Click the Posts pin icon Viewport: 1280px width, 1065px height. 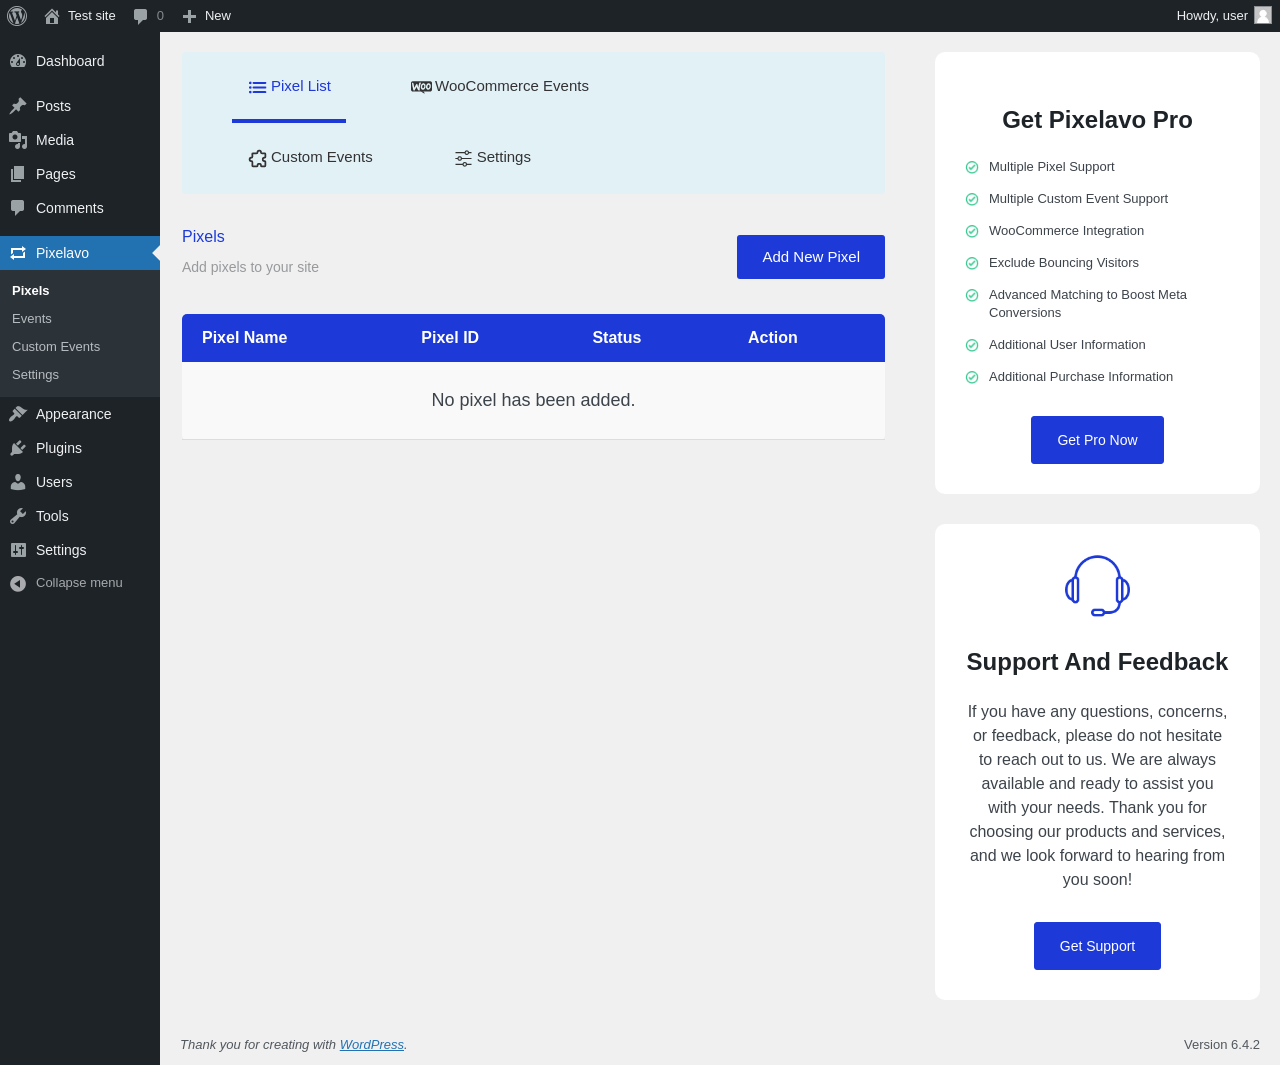click(x=18, y=106)
